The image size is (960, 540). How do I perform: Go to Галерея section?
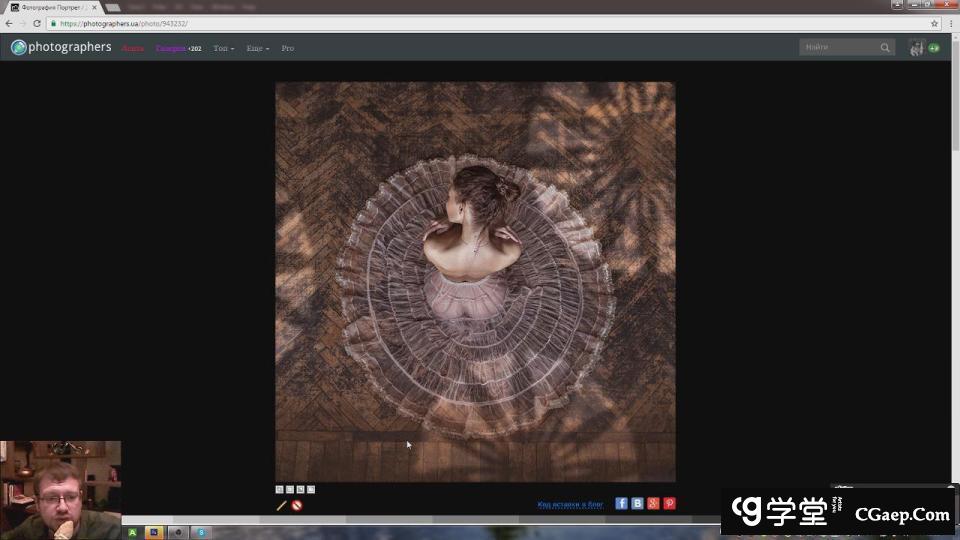click(x=171, y=48)
